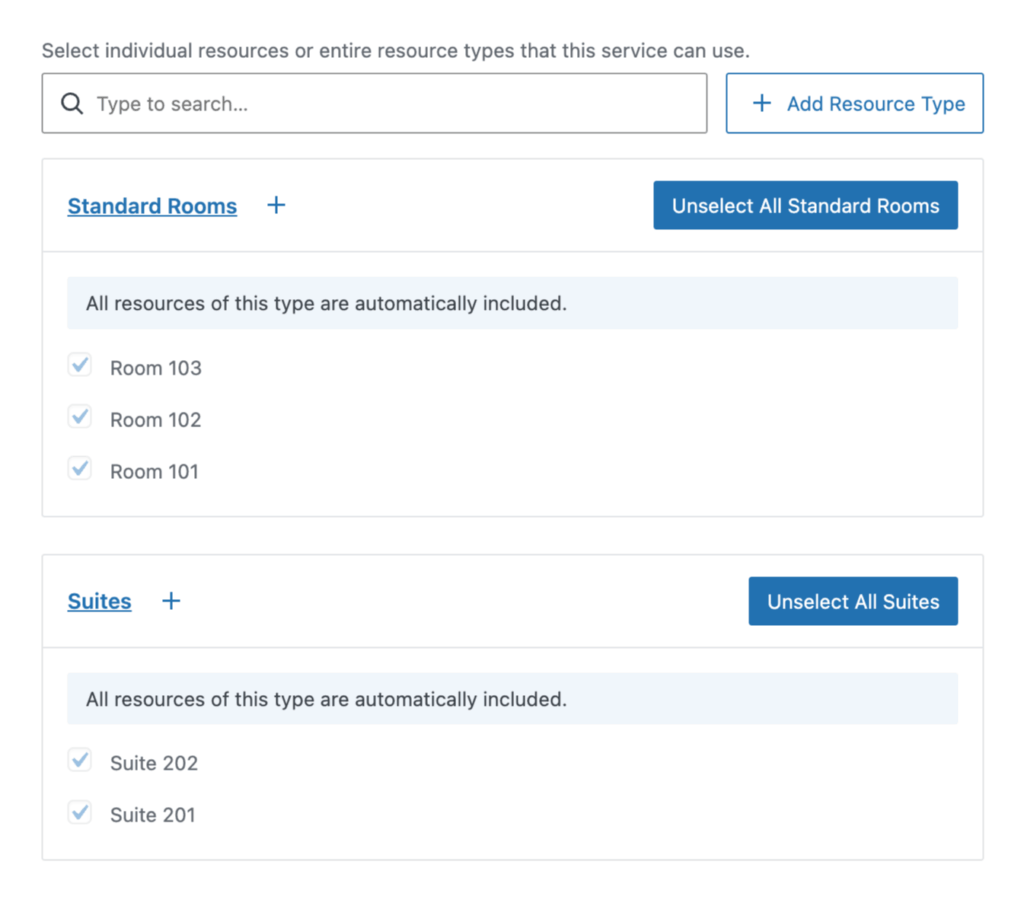Open the Standard Rooms link
The width and height of the screenshot is (1024, 903).
point(152,205)
